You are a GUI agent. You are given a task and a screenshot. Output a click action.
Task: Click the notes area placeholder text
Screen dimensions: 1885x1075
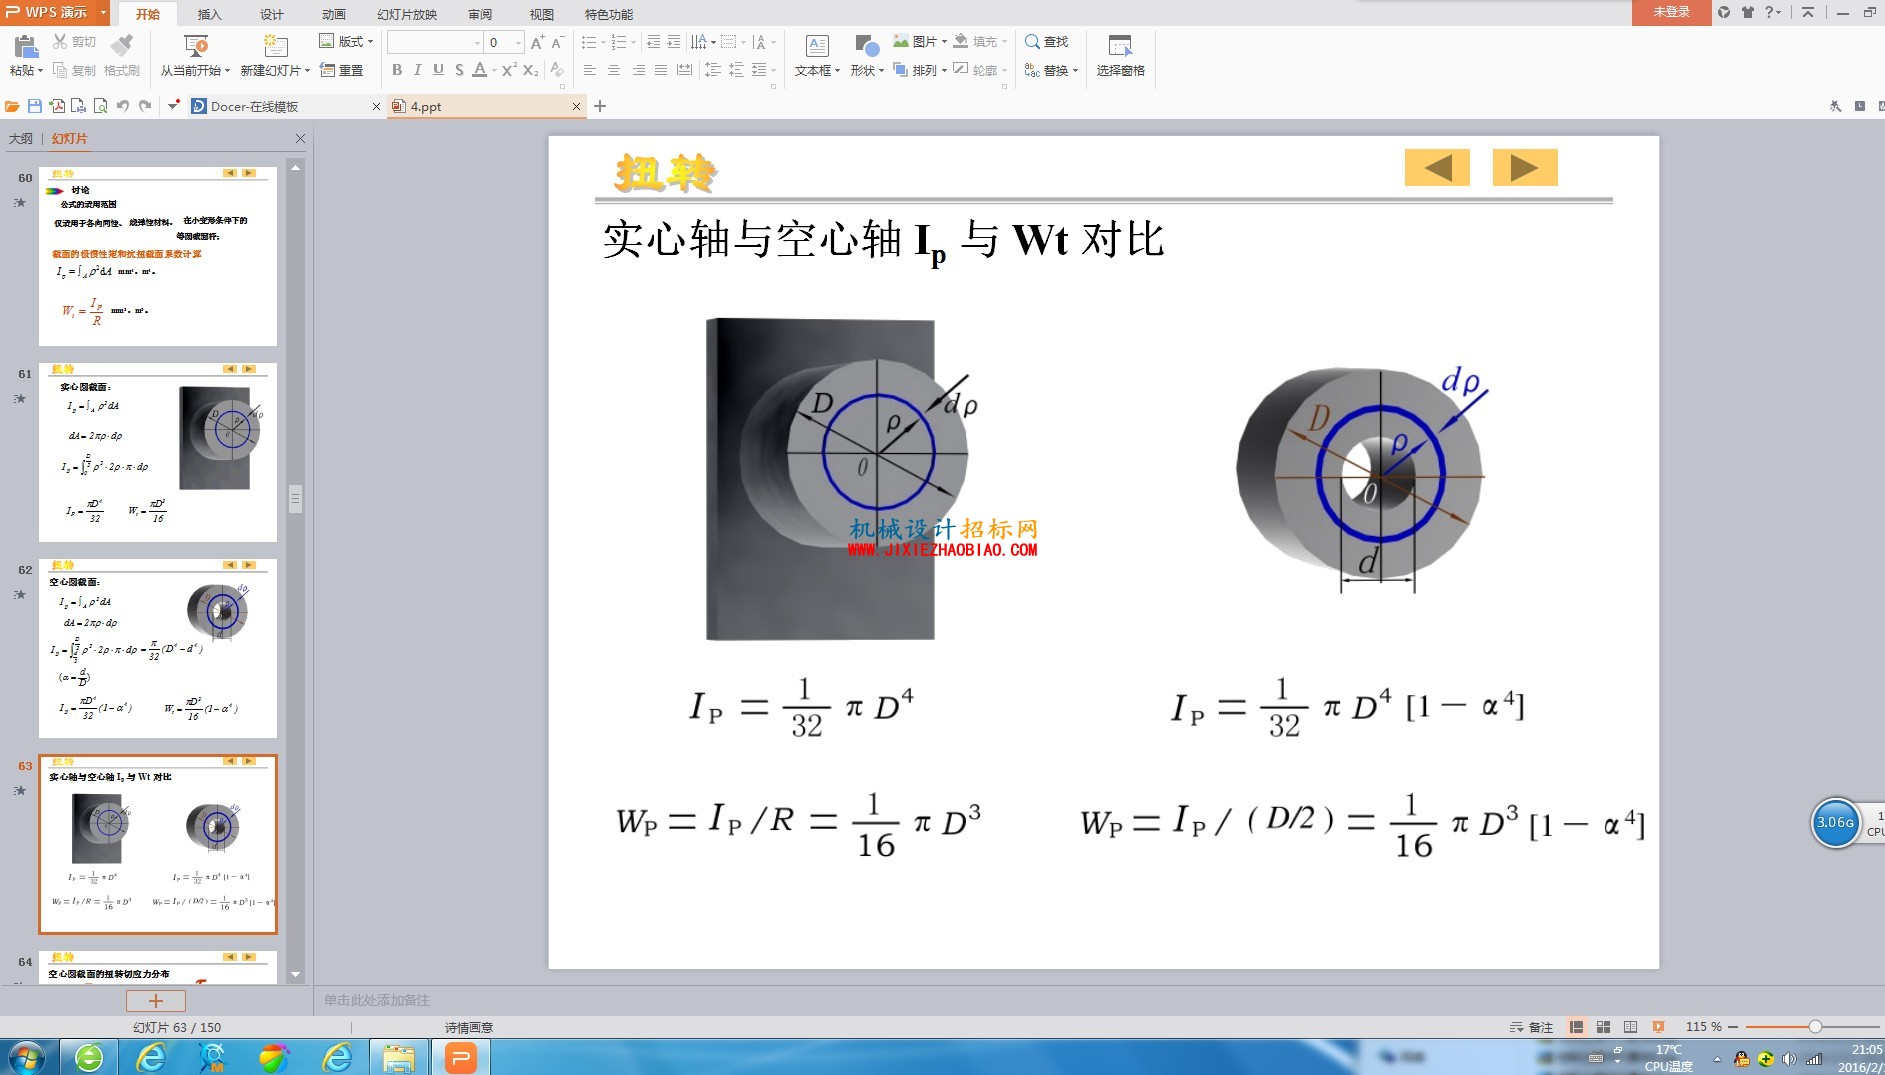[376, 1000]
